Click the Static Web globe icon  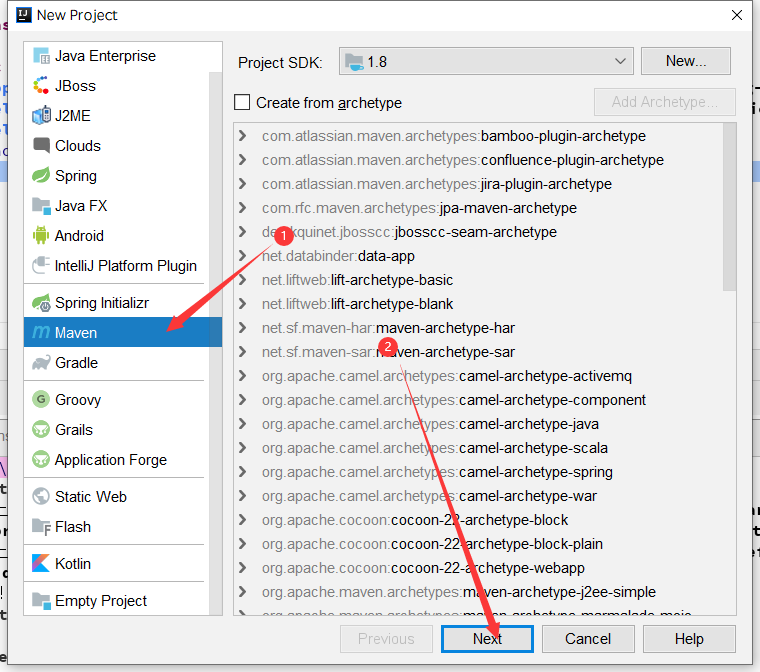(x=41, y=496)
